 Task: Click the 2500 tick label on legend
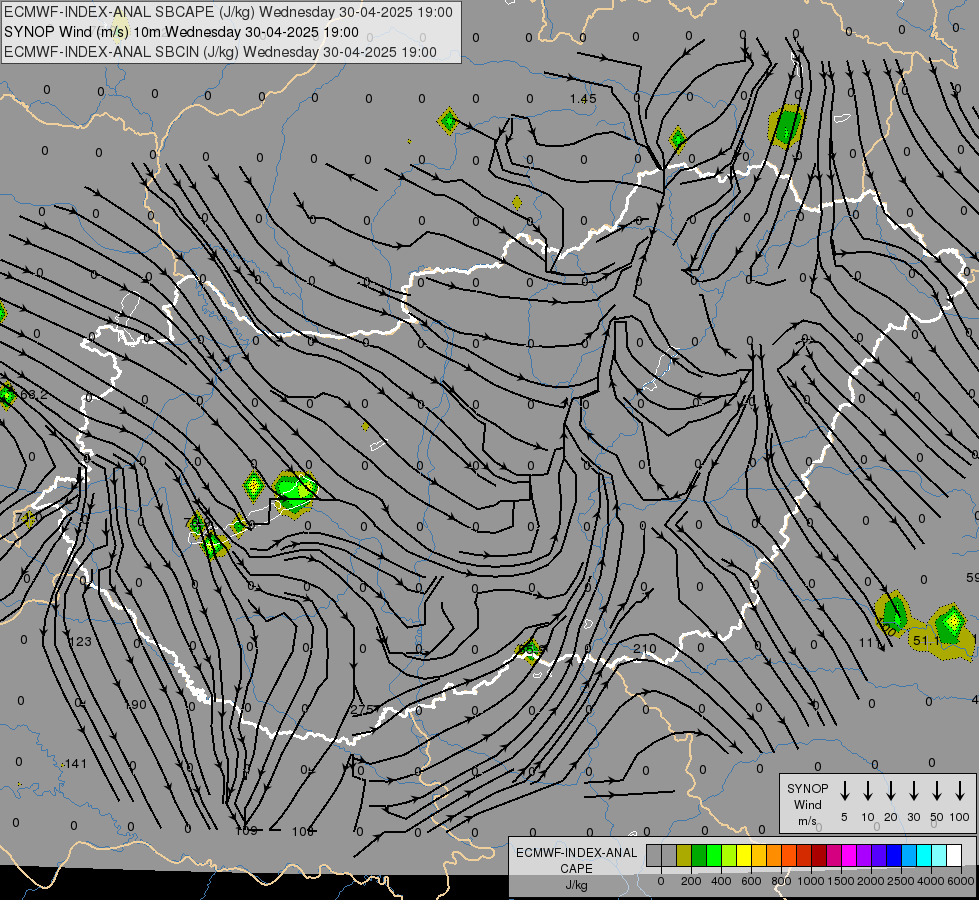click(901, 881)
